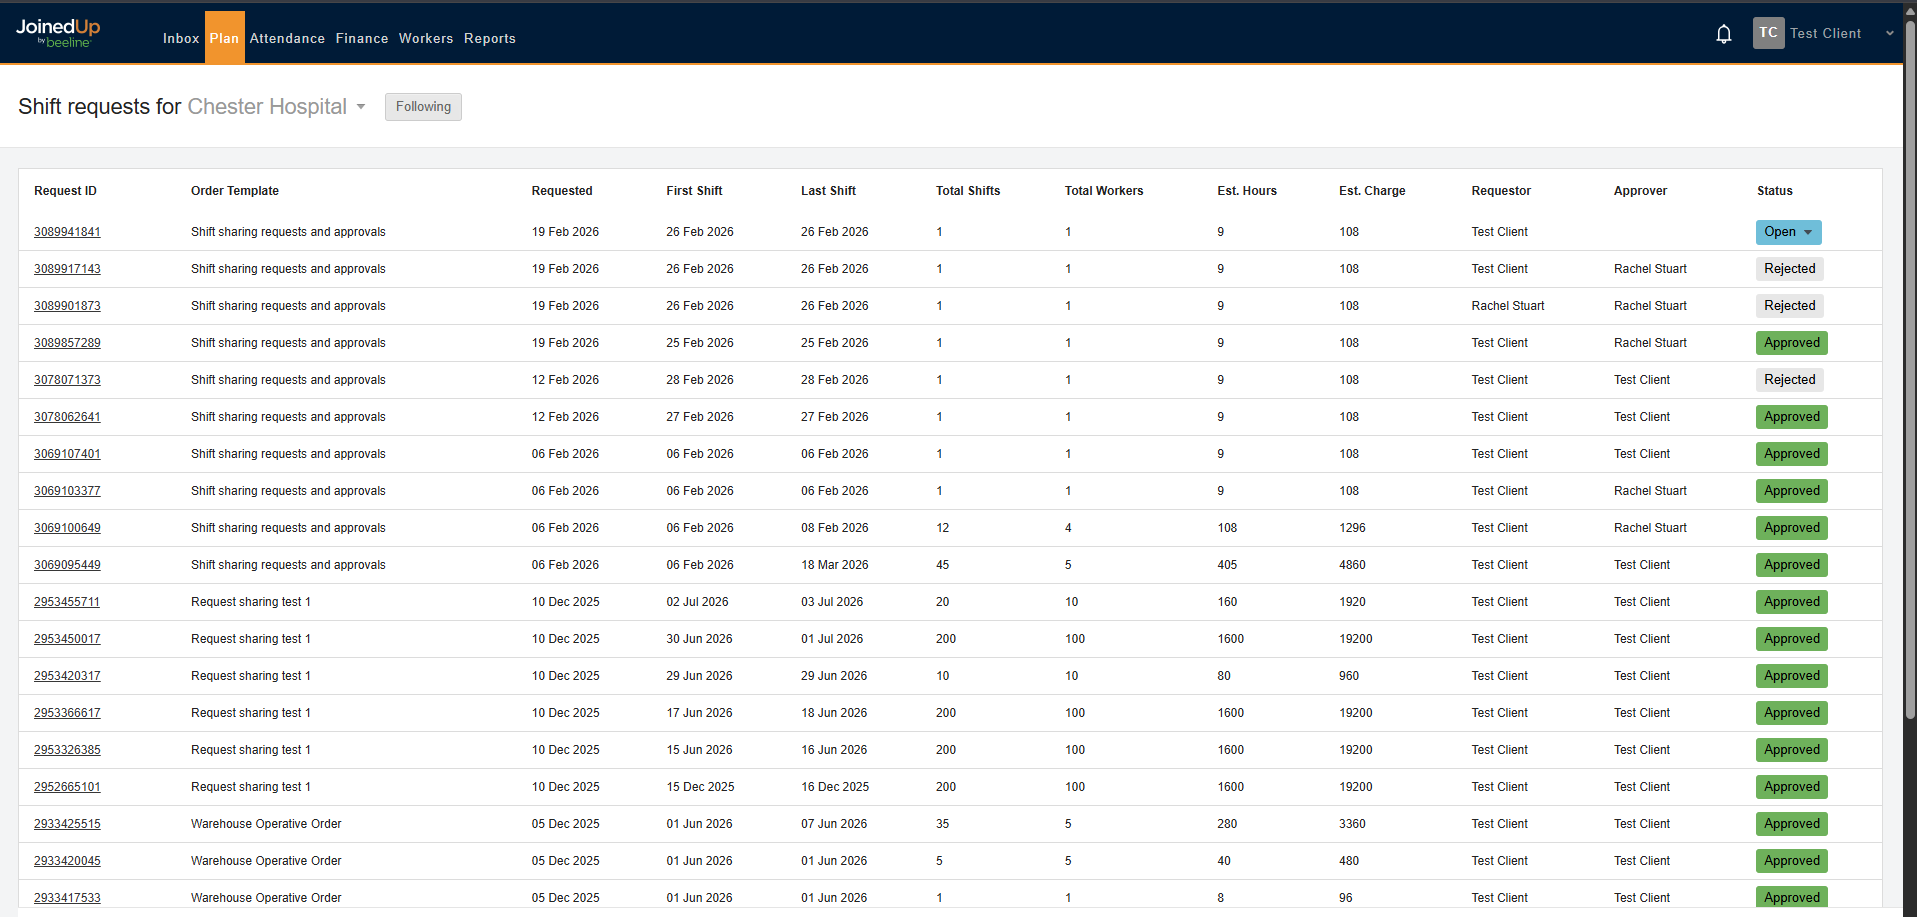Open request 3089941841
1917x917 pixels.
coord(67,231)
